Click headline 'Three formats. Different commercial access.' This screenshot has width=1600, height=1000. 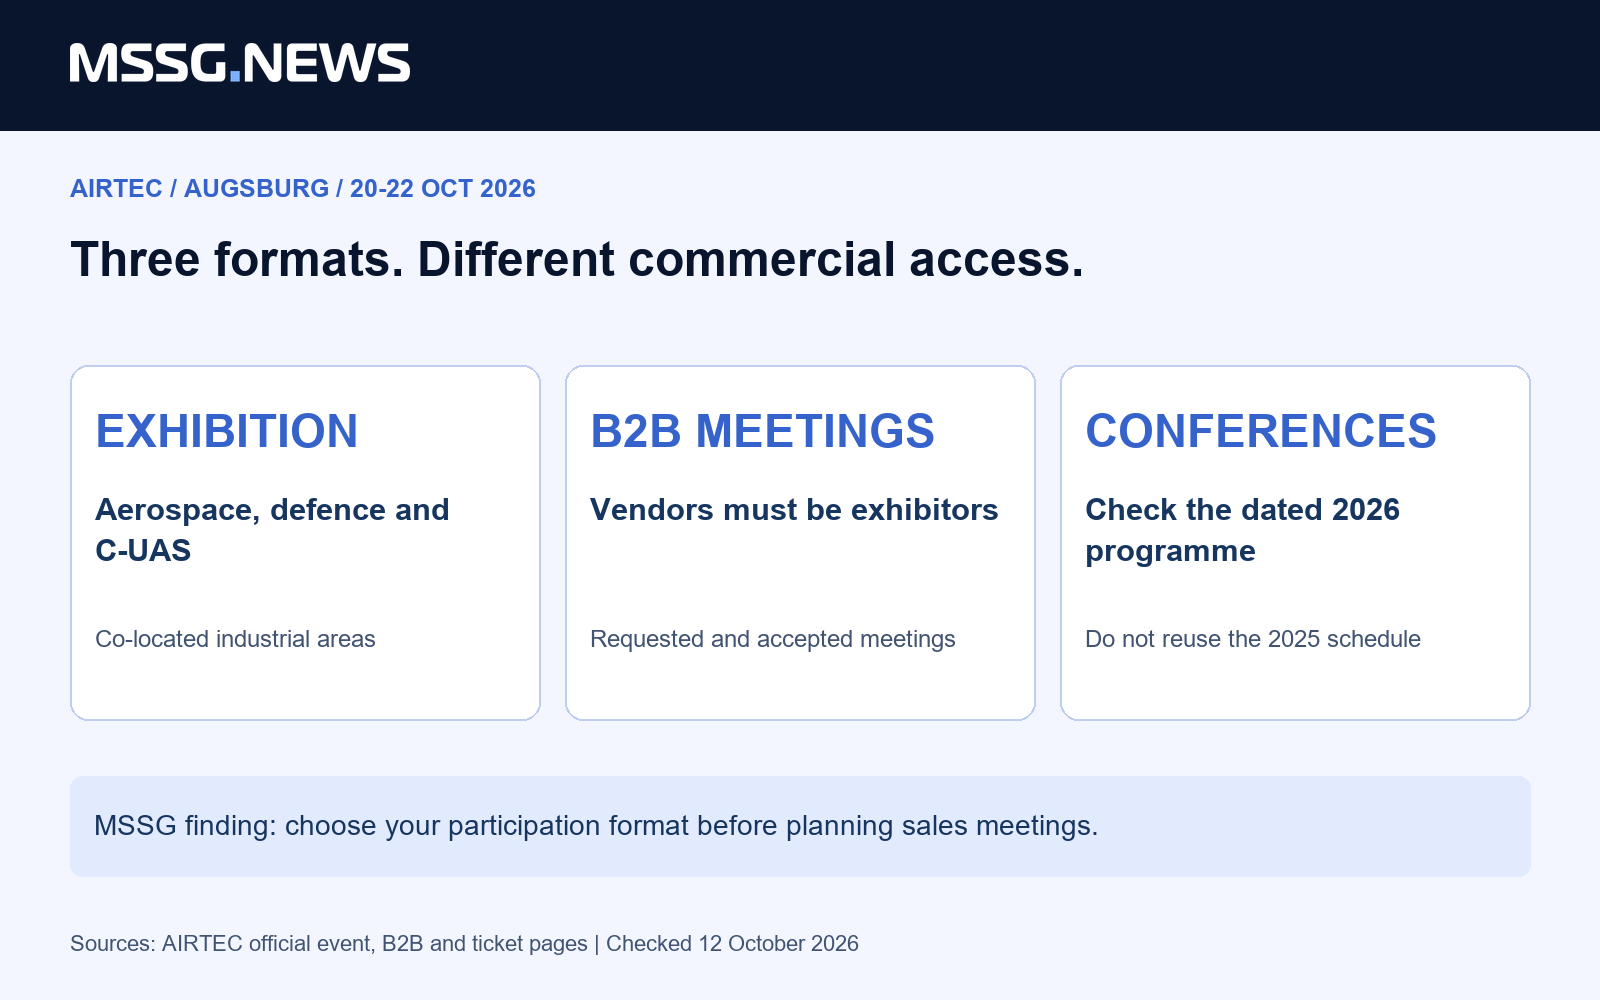point(577,260)
